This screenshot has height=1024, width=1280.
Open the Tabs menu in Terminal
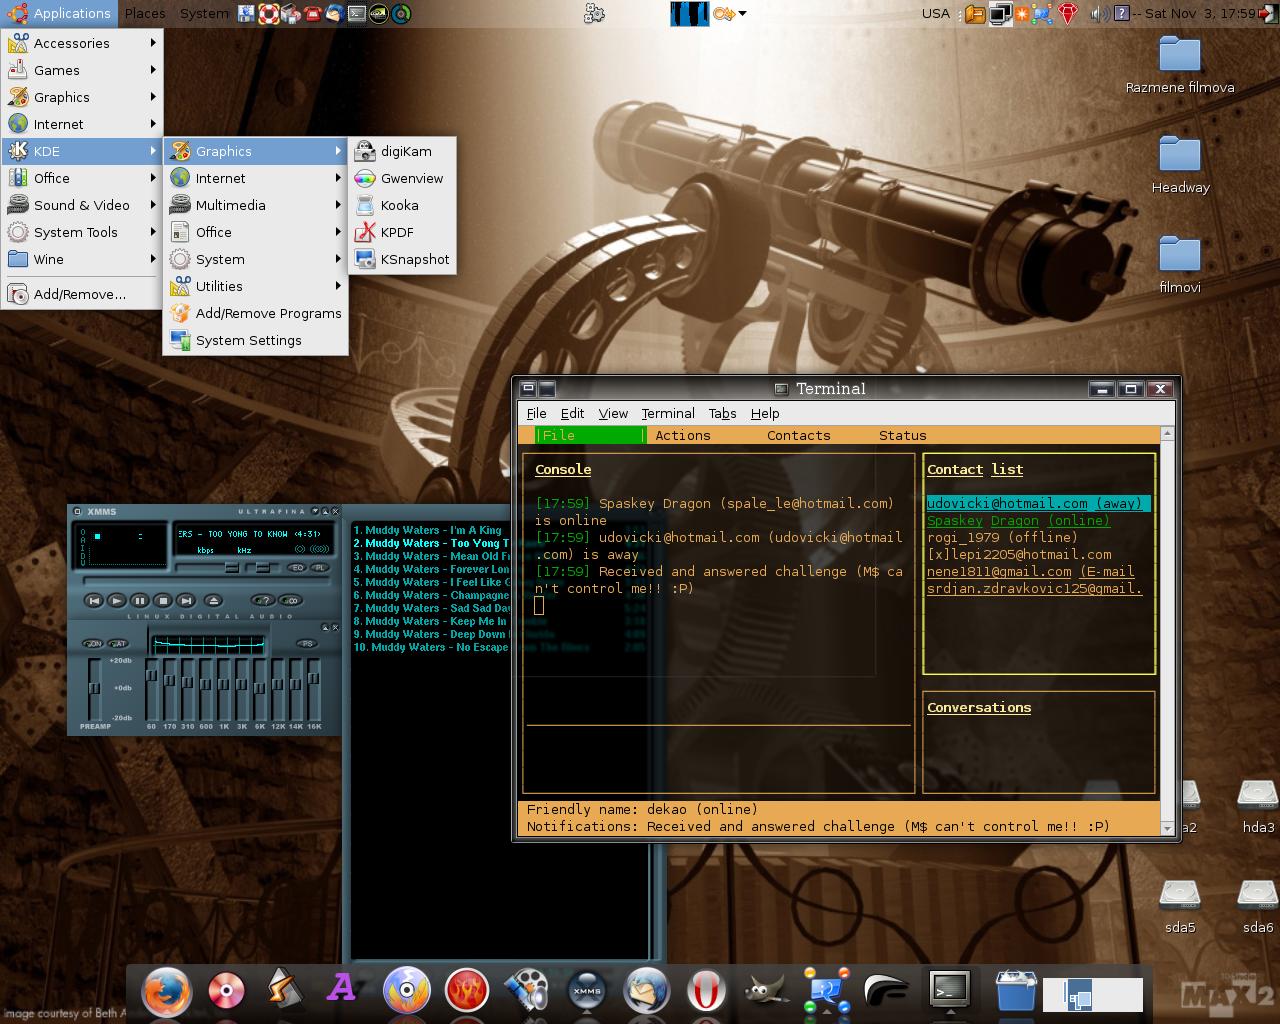[x=722, y=413]
